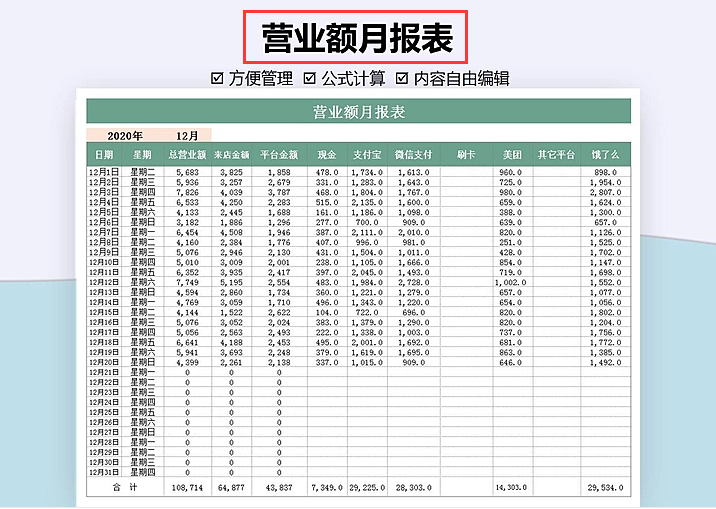Click the 12月5日 date cell
The height and width of the screenshot is (509, 716).
[x=104, y=212]
